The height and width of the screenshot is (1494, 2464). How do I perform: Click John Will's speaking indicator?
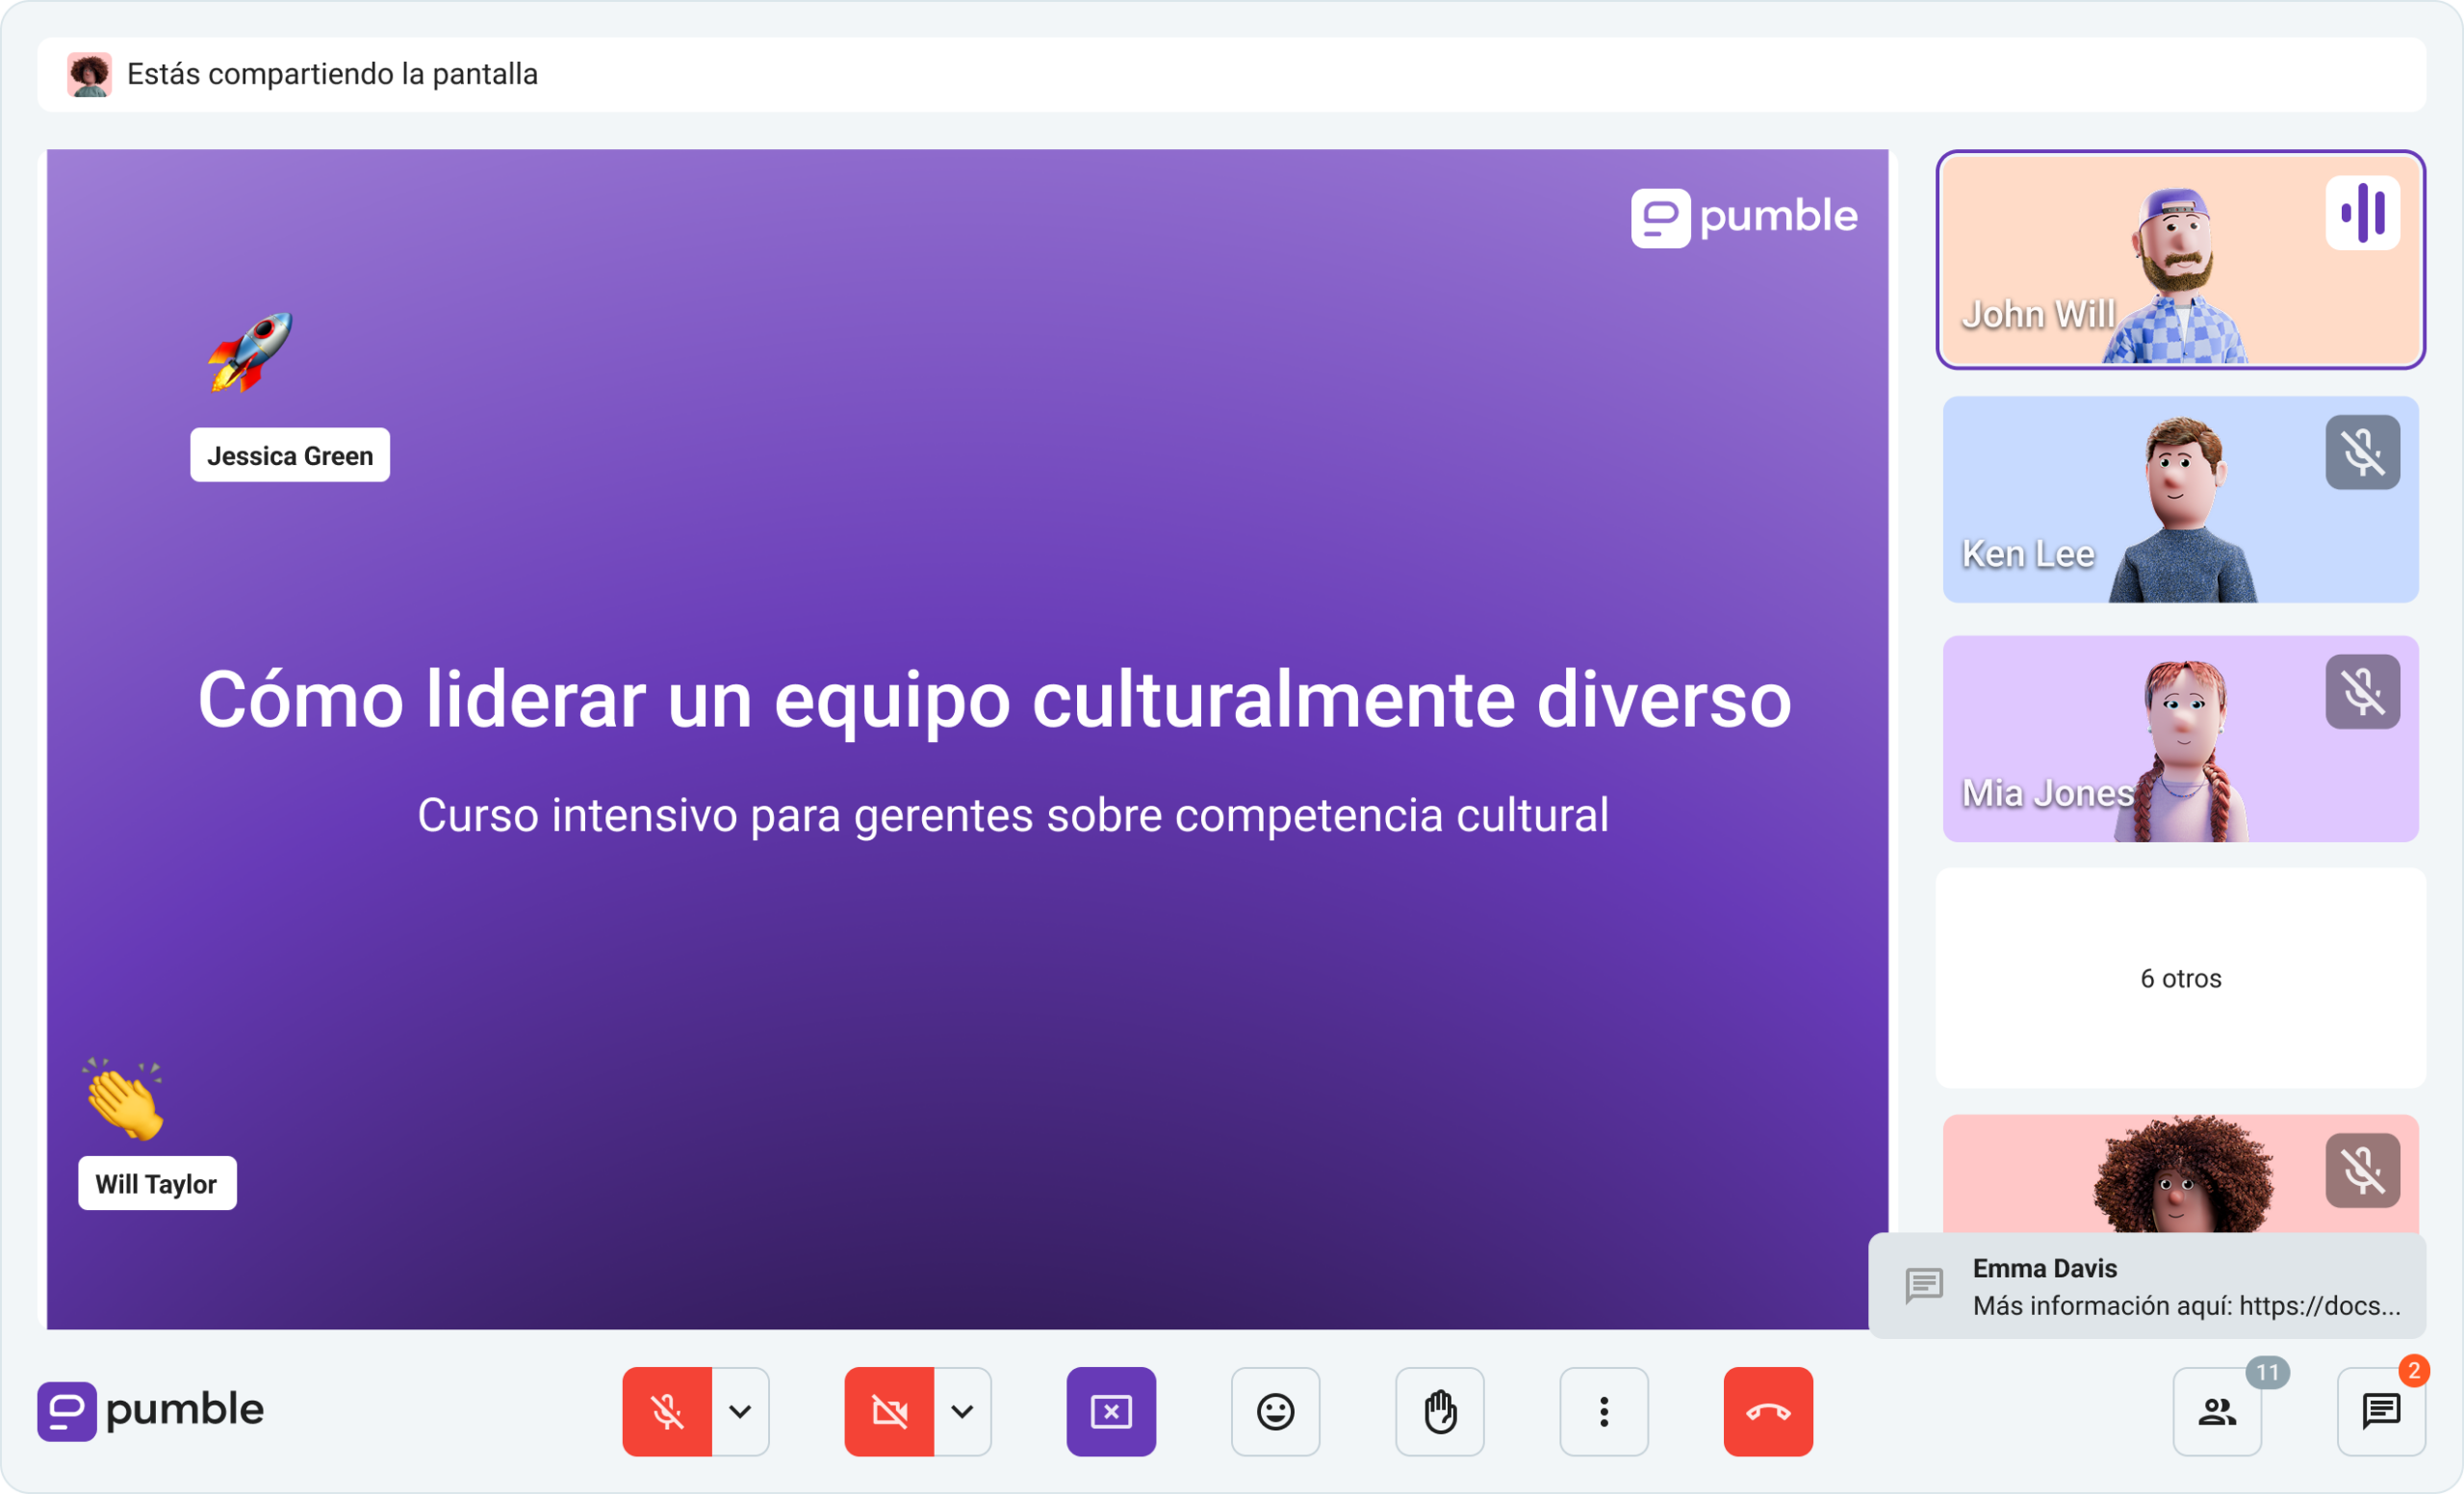pos(2363,211)
